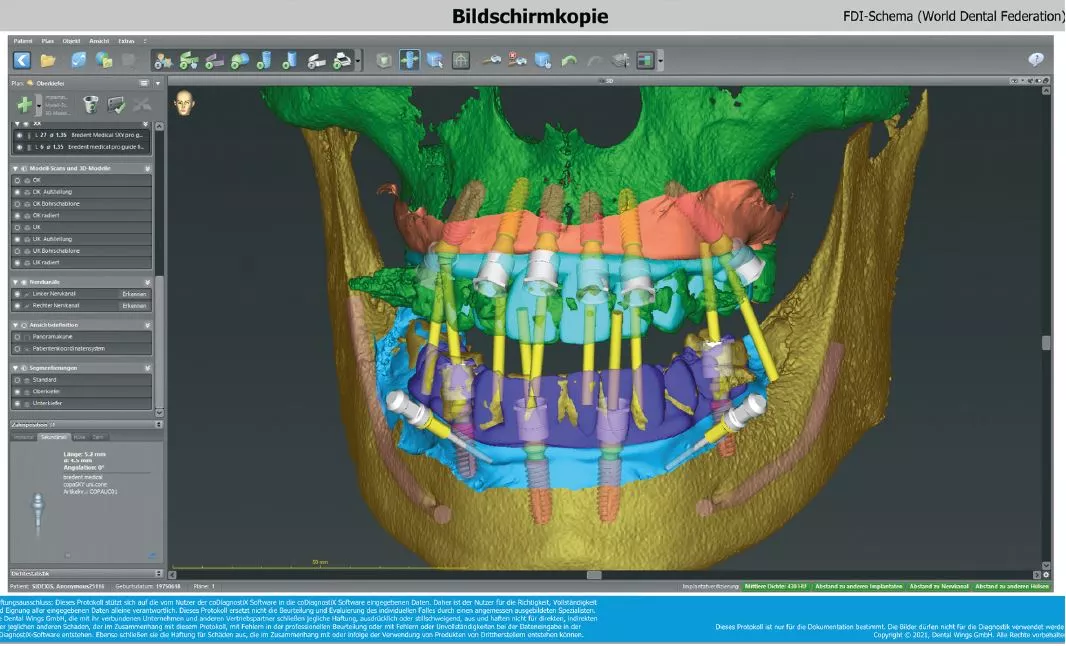This screenshot has height=646, width=1066.
Task: Click the trash bin delete icon
Action: click(91, 104)
